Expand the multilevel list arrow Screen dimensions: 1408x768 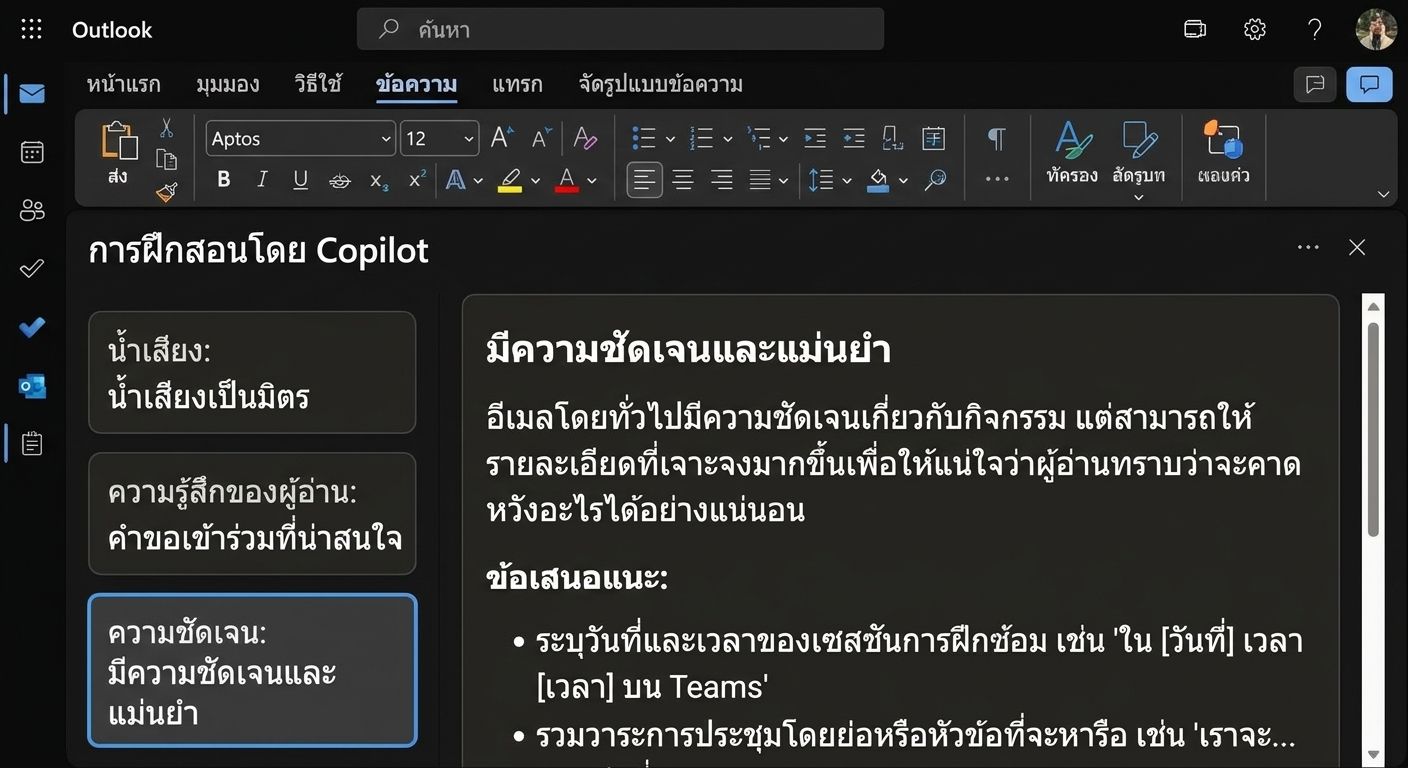coord(783,140)
